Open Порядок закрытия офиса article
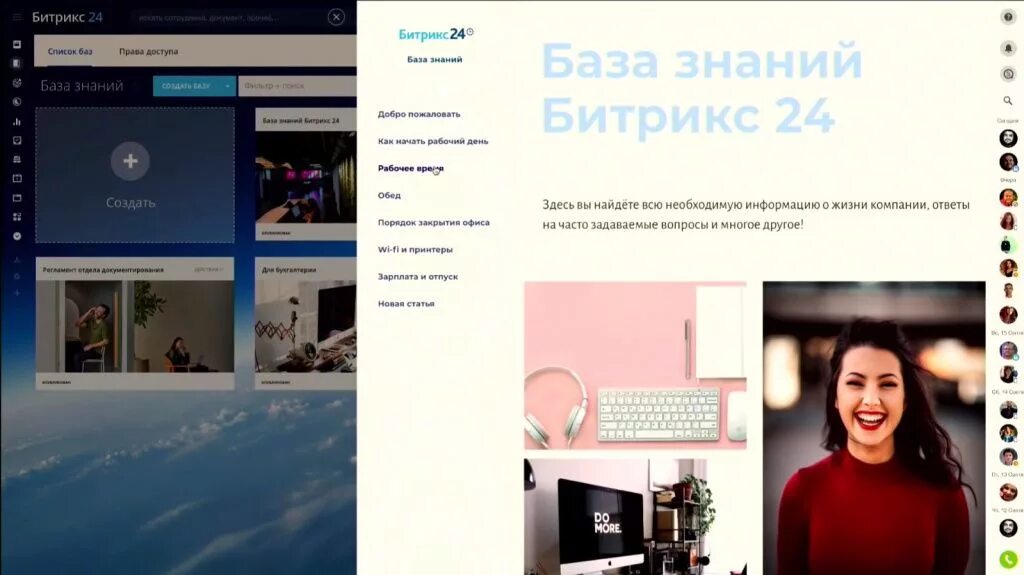This screenshot has width=1024, height=575. tap(434, 222)
